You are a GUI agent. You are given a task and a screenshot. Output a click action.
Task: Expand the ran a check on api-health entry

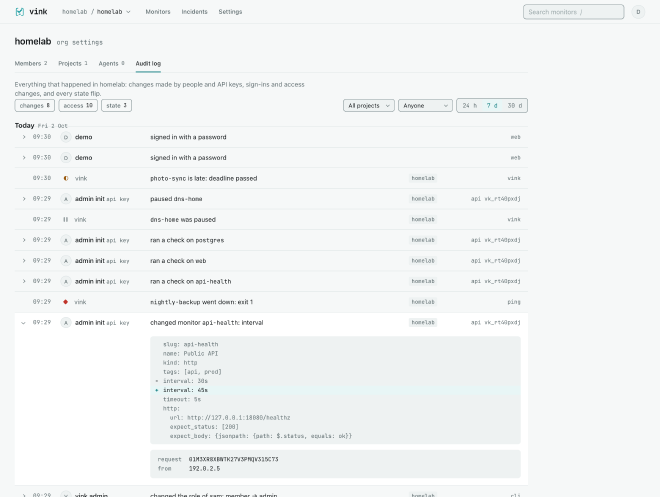click(24, 282)
